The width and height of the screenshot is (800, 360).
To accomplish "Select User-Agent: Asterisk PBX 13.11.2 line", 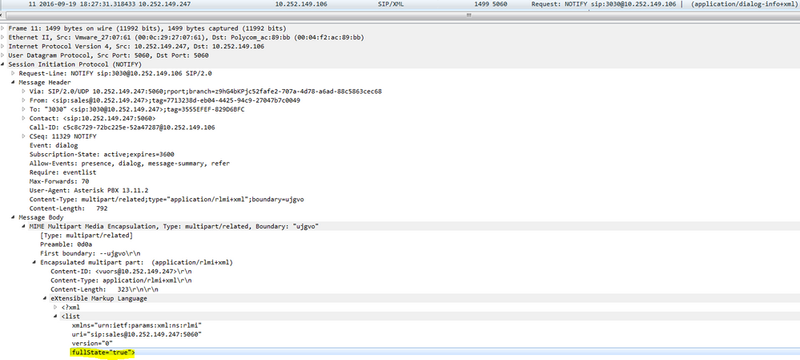I will click(89, 190).
